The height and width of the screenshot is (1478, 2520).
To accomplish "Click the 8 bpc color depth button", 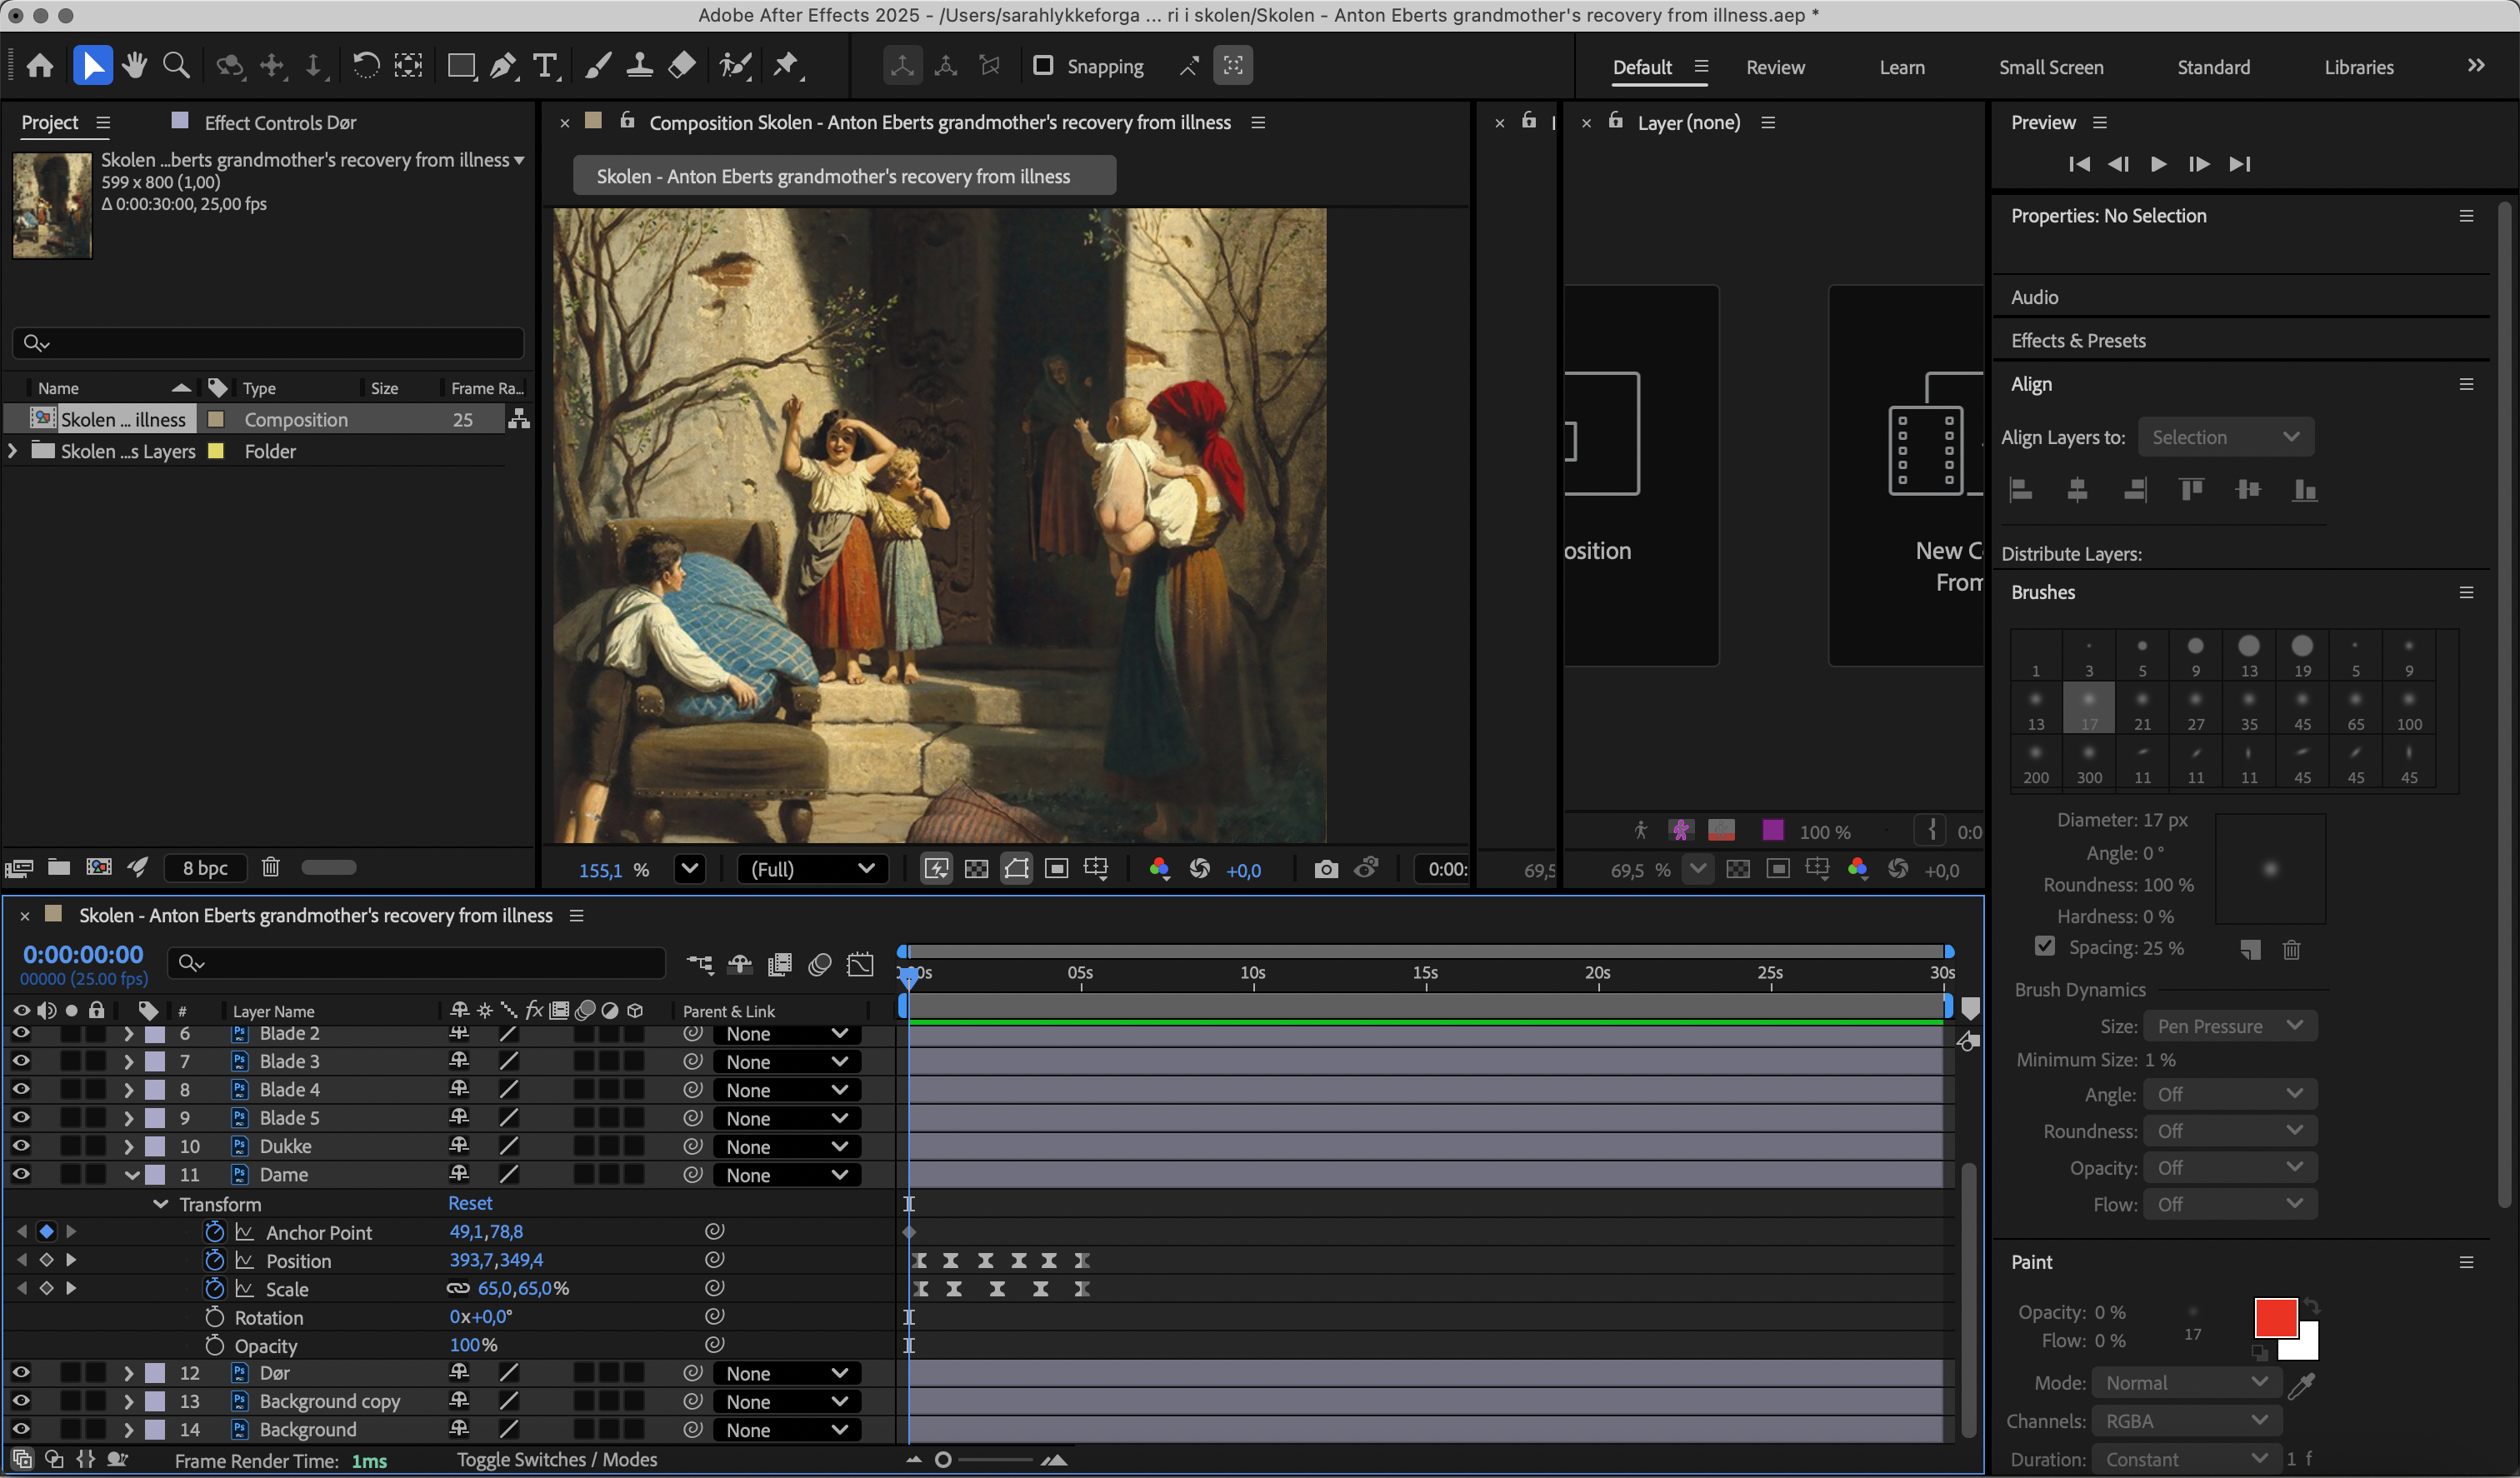I will 205,868.
